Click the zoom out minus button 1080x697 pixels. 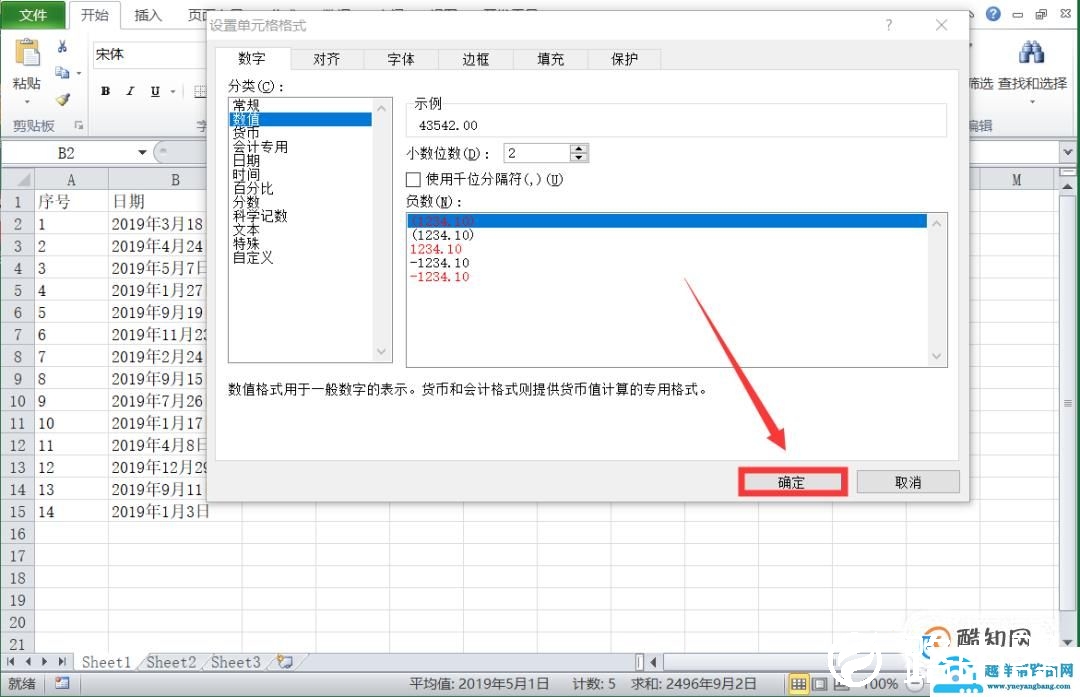pyautogui.click(x=916, y=684)
